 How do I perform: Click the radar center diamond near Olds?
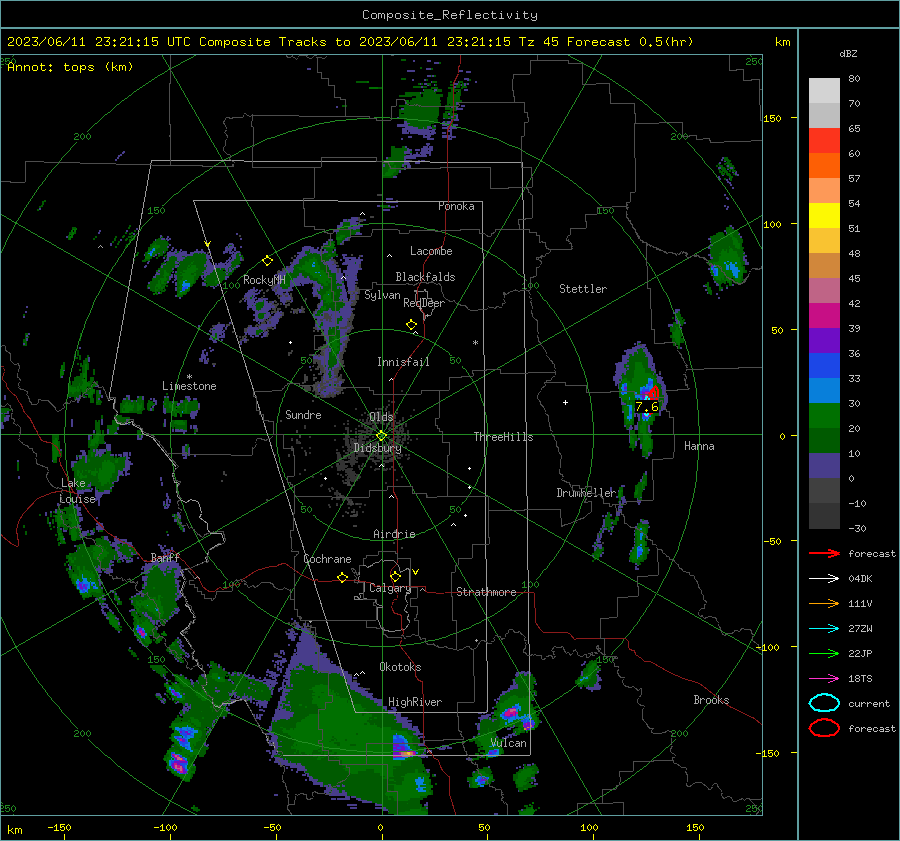click(x=381, y=436)
